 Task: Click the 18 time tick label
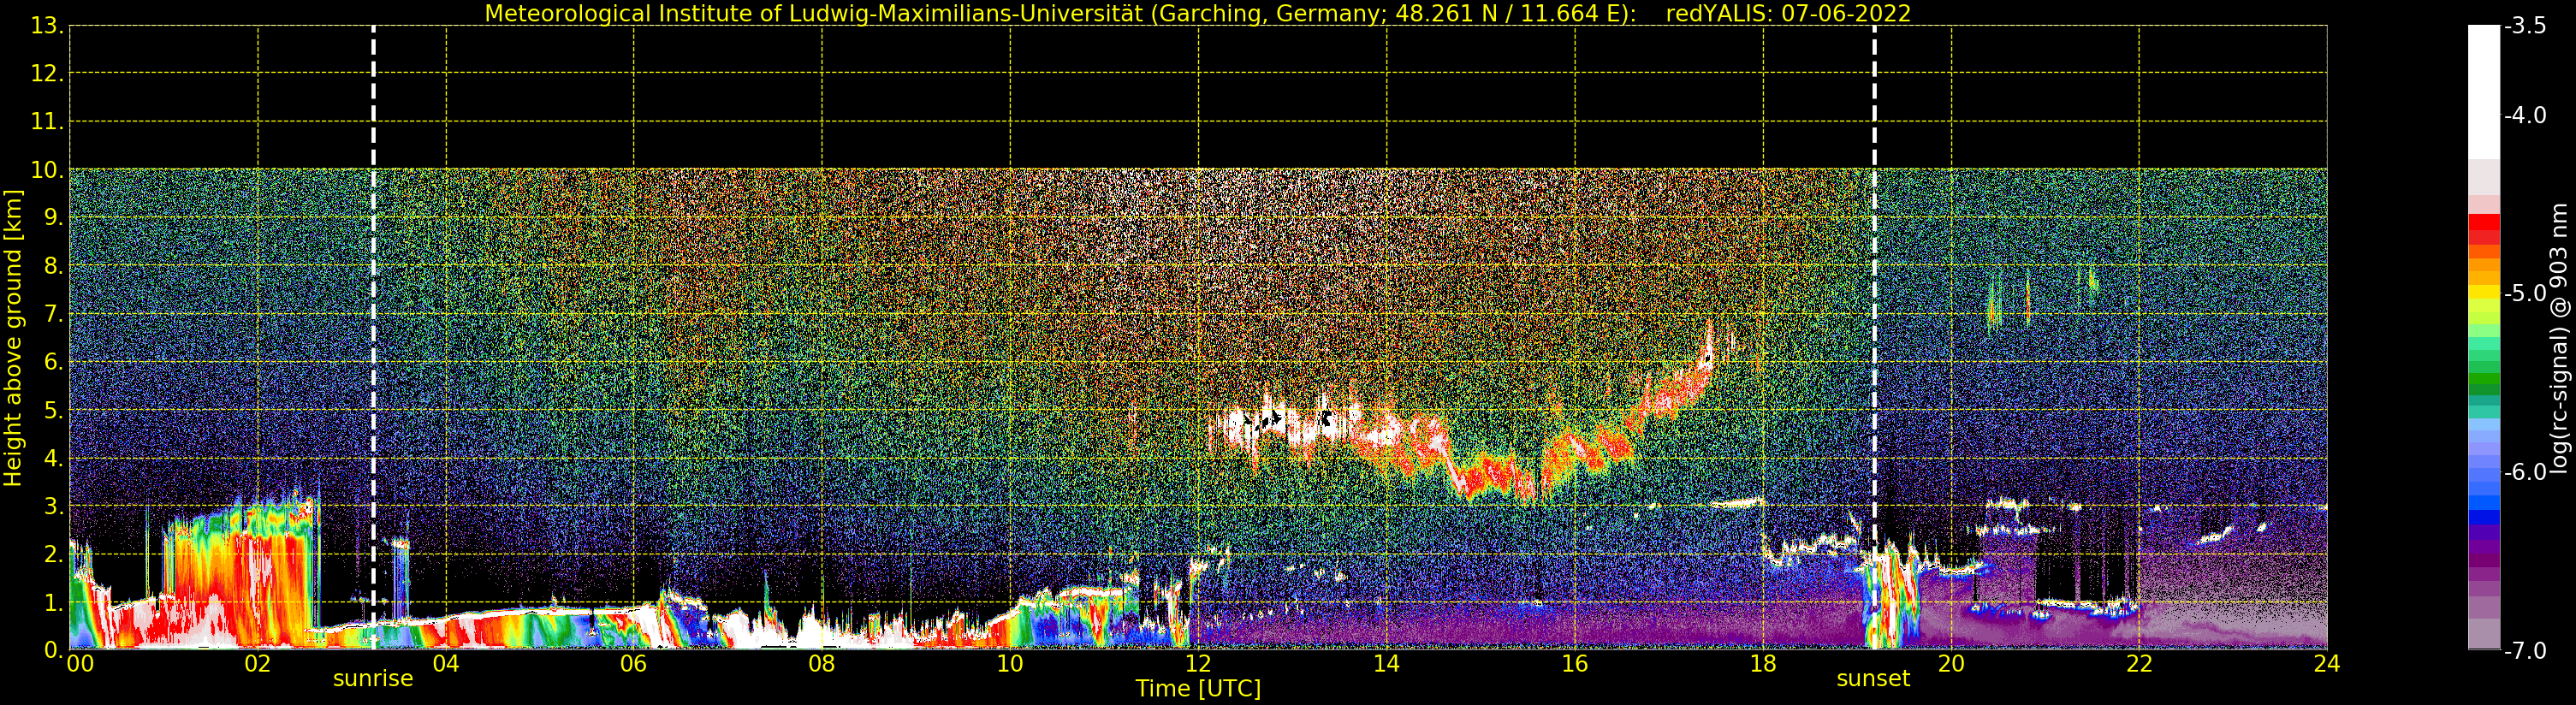(x=1763, y=664)
